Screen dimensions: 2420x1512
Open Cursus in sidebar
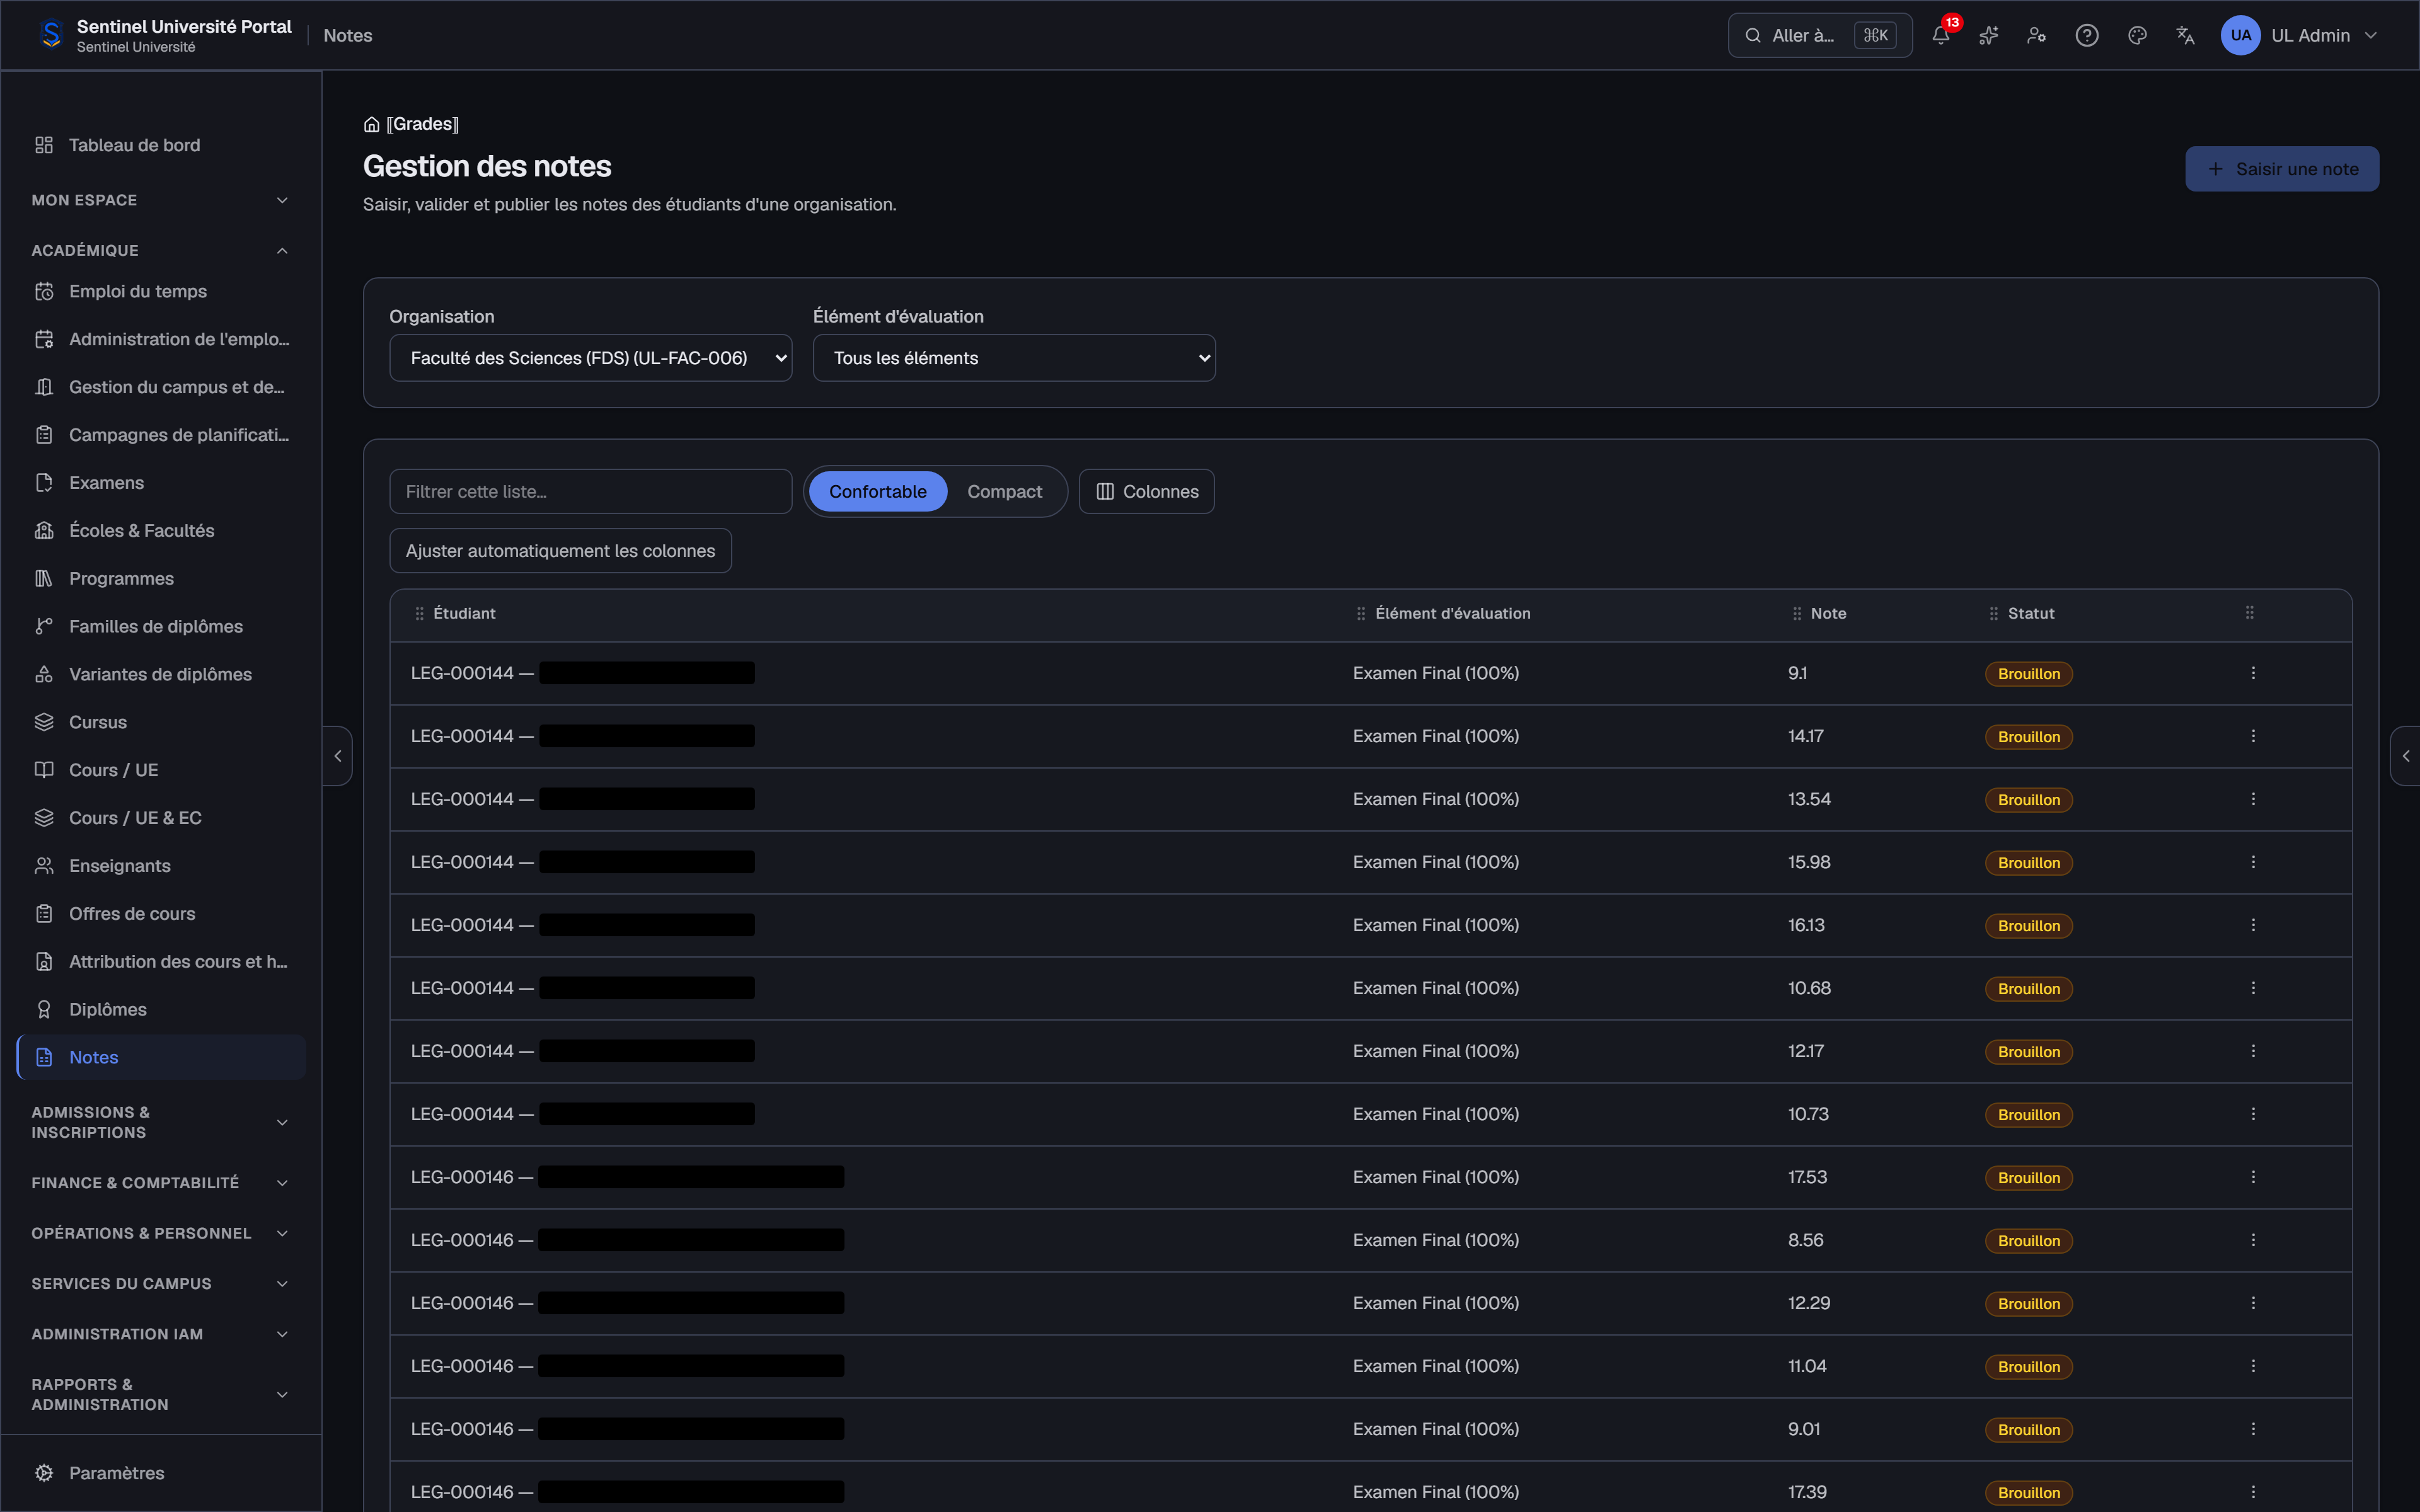tap(161, 722)
